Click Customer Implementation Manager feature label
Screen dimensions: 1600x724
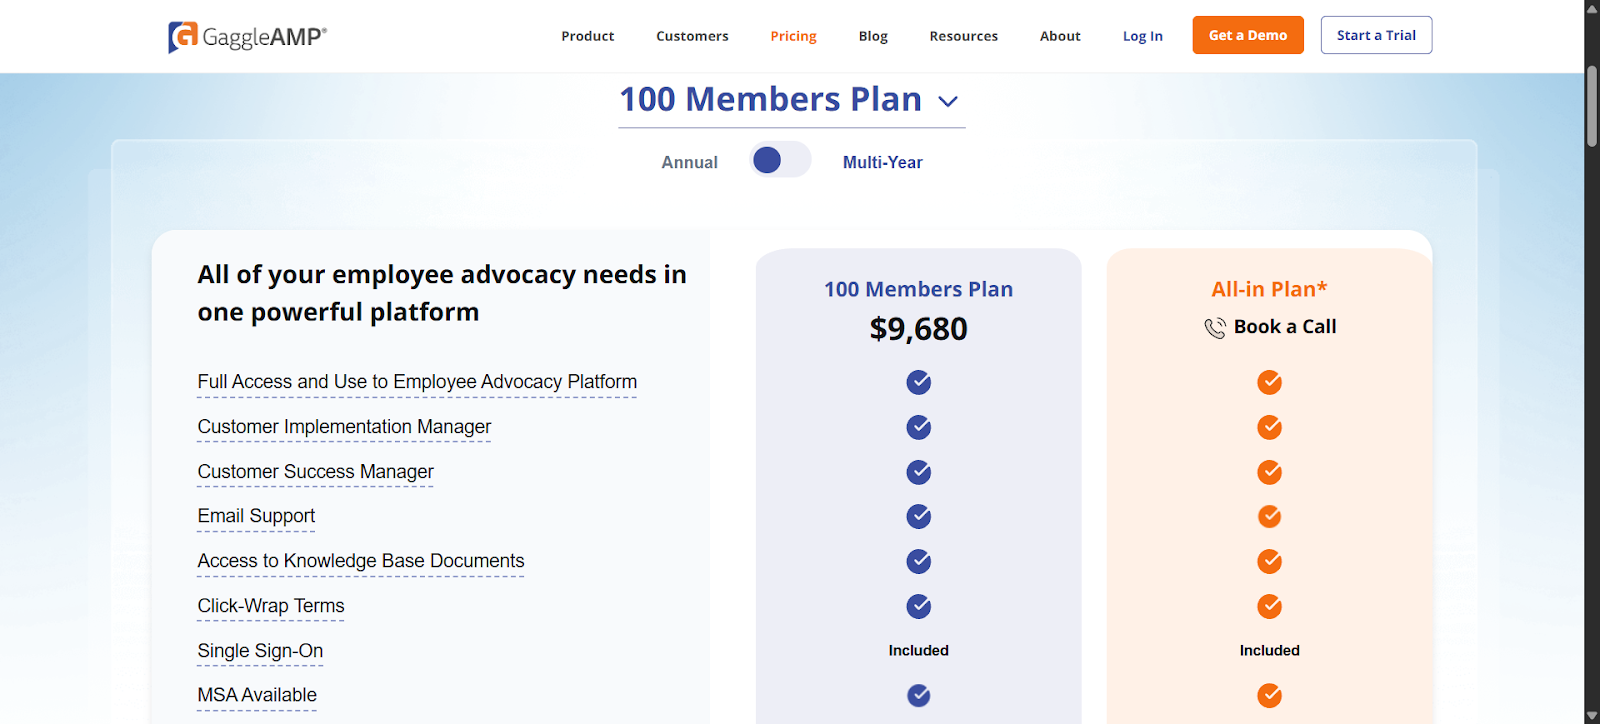pyautogui.click(x=344, y=427)
